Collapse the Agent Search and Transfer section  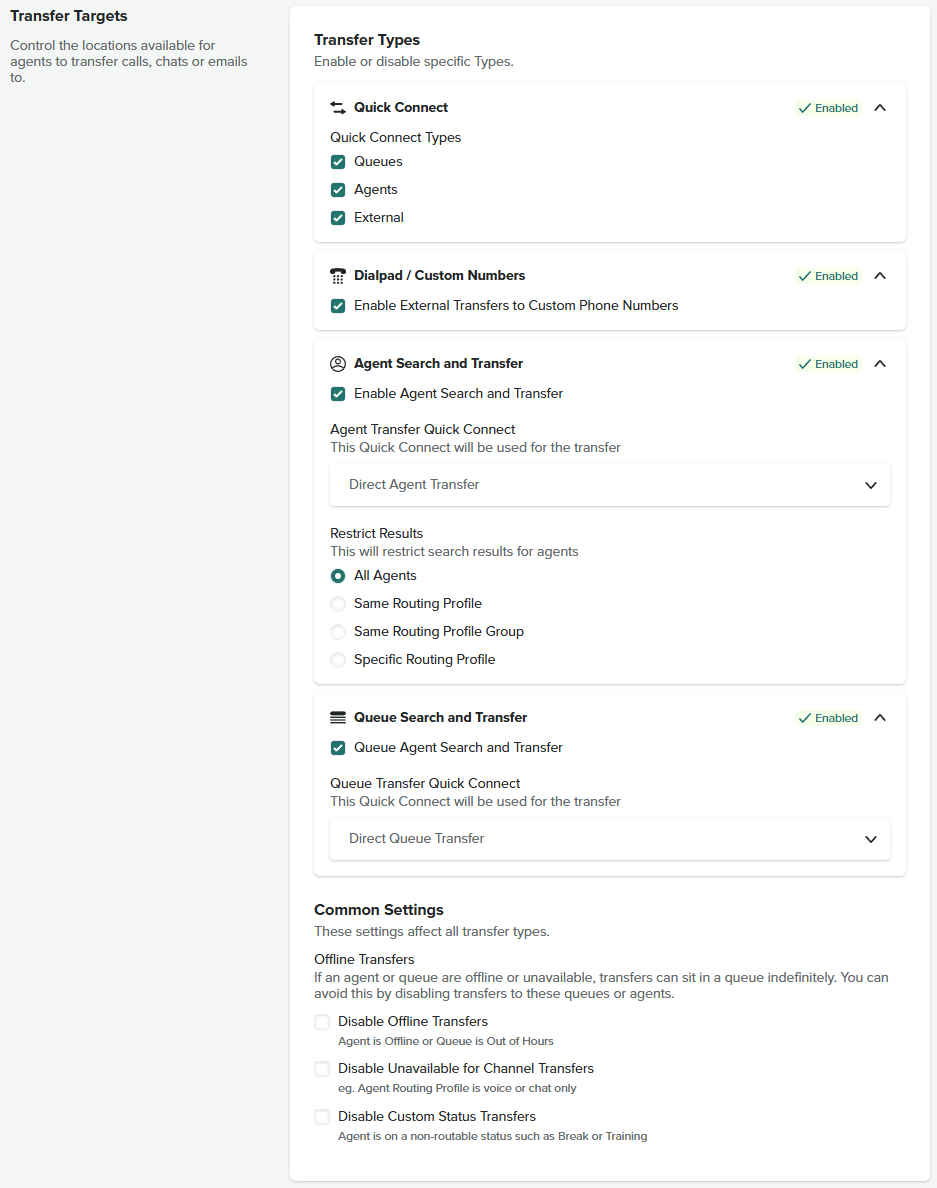pyautogui.click(x=880, y=364)
